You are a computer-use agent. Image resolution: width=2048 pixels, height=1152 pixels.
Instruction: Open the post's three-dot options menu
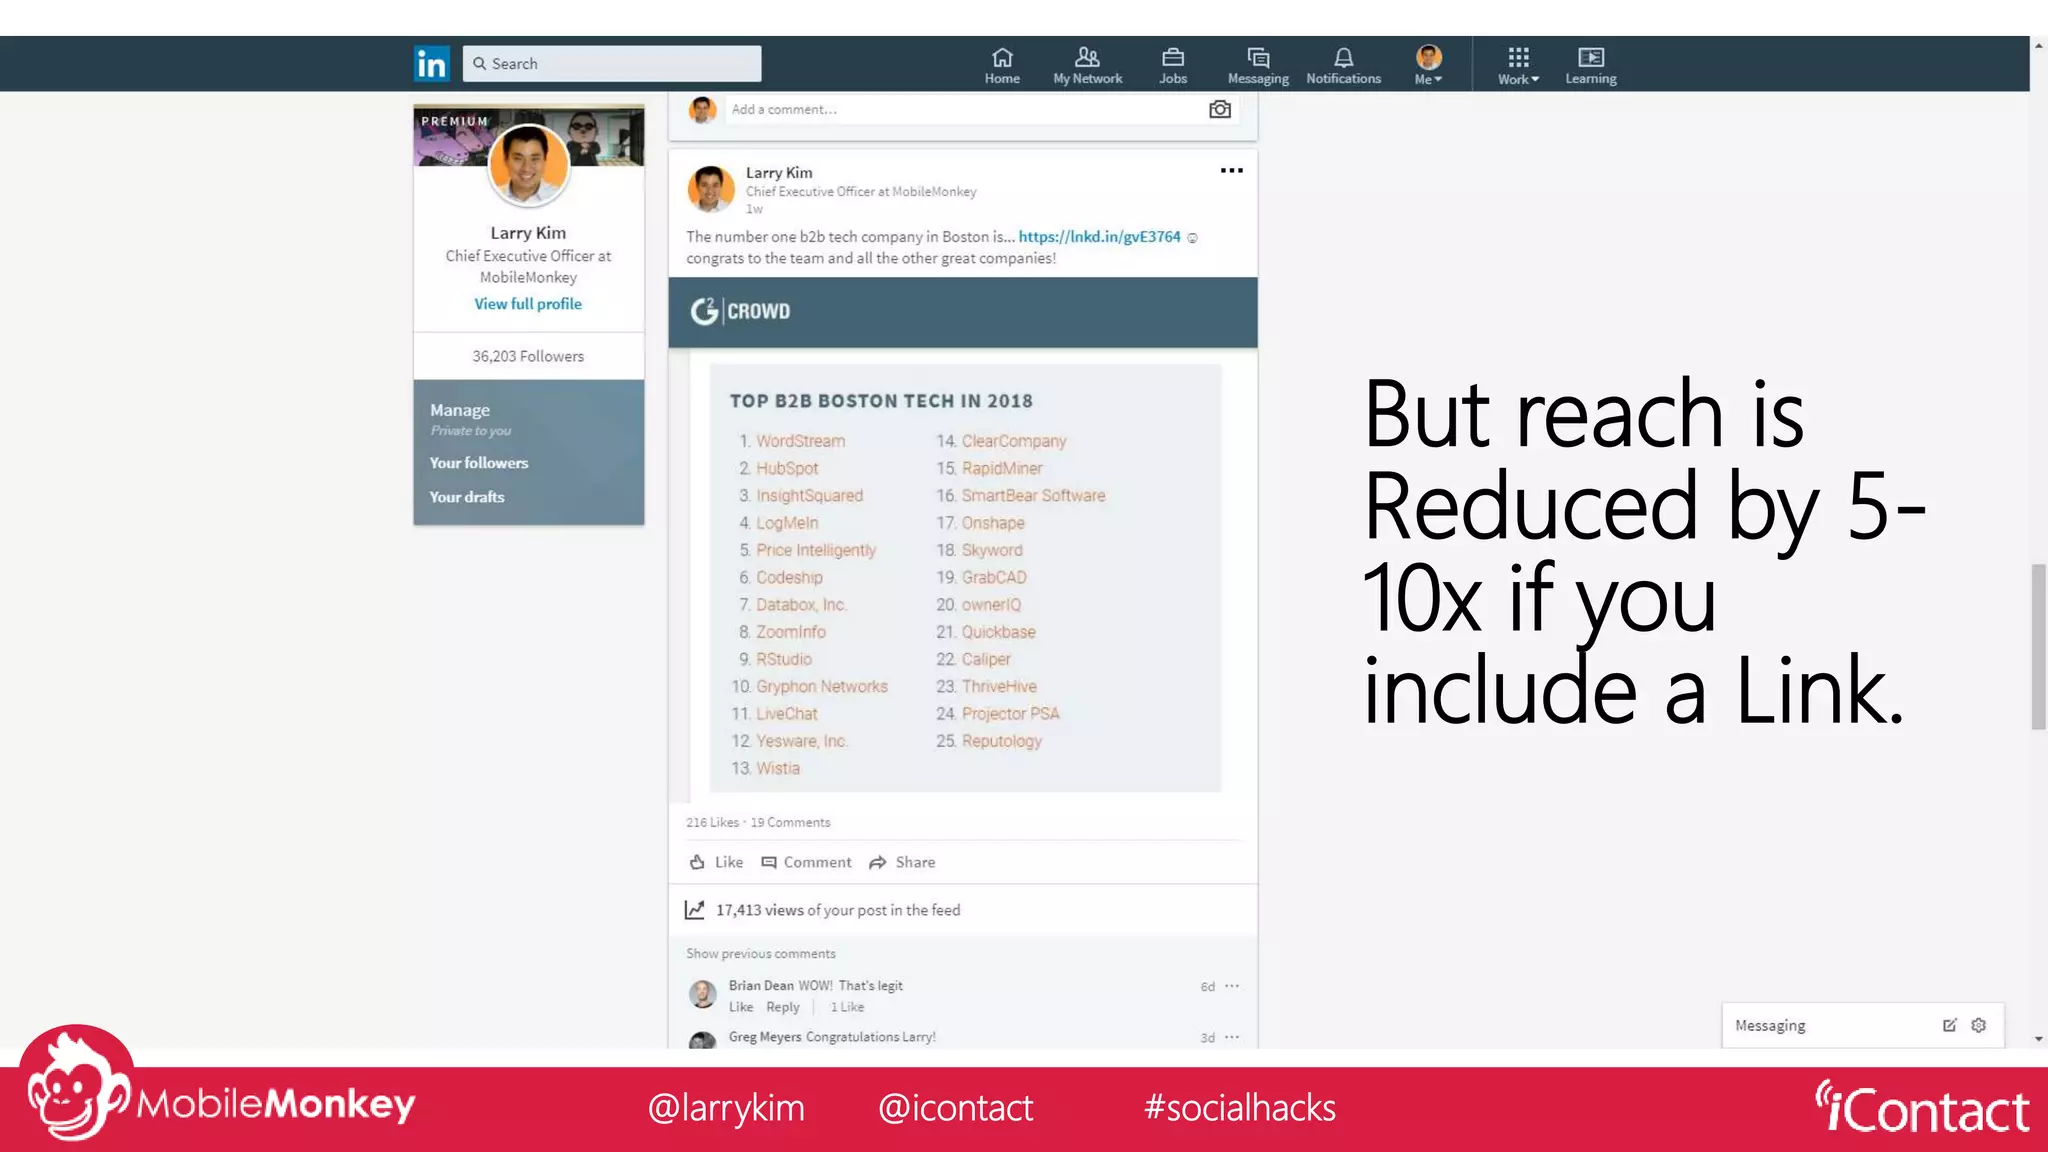[x=1232, y=171]
